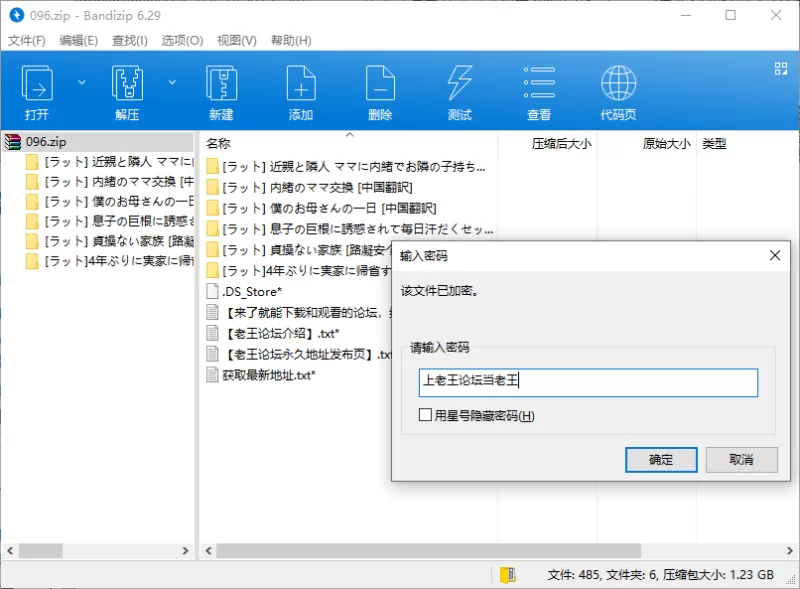Click the 名称 column header to sort
This screenshot has width=800, height=589.
pos(218,144)
